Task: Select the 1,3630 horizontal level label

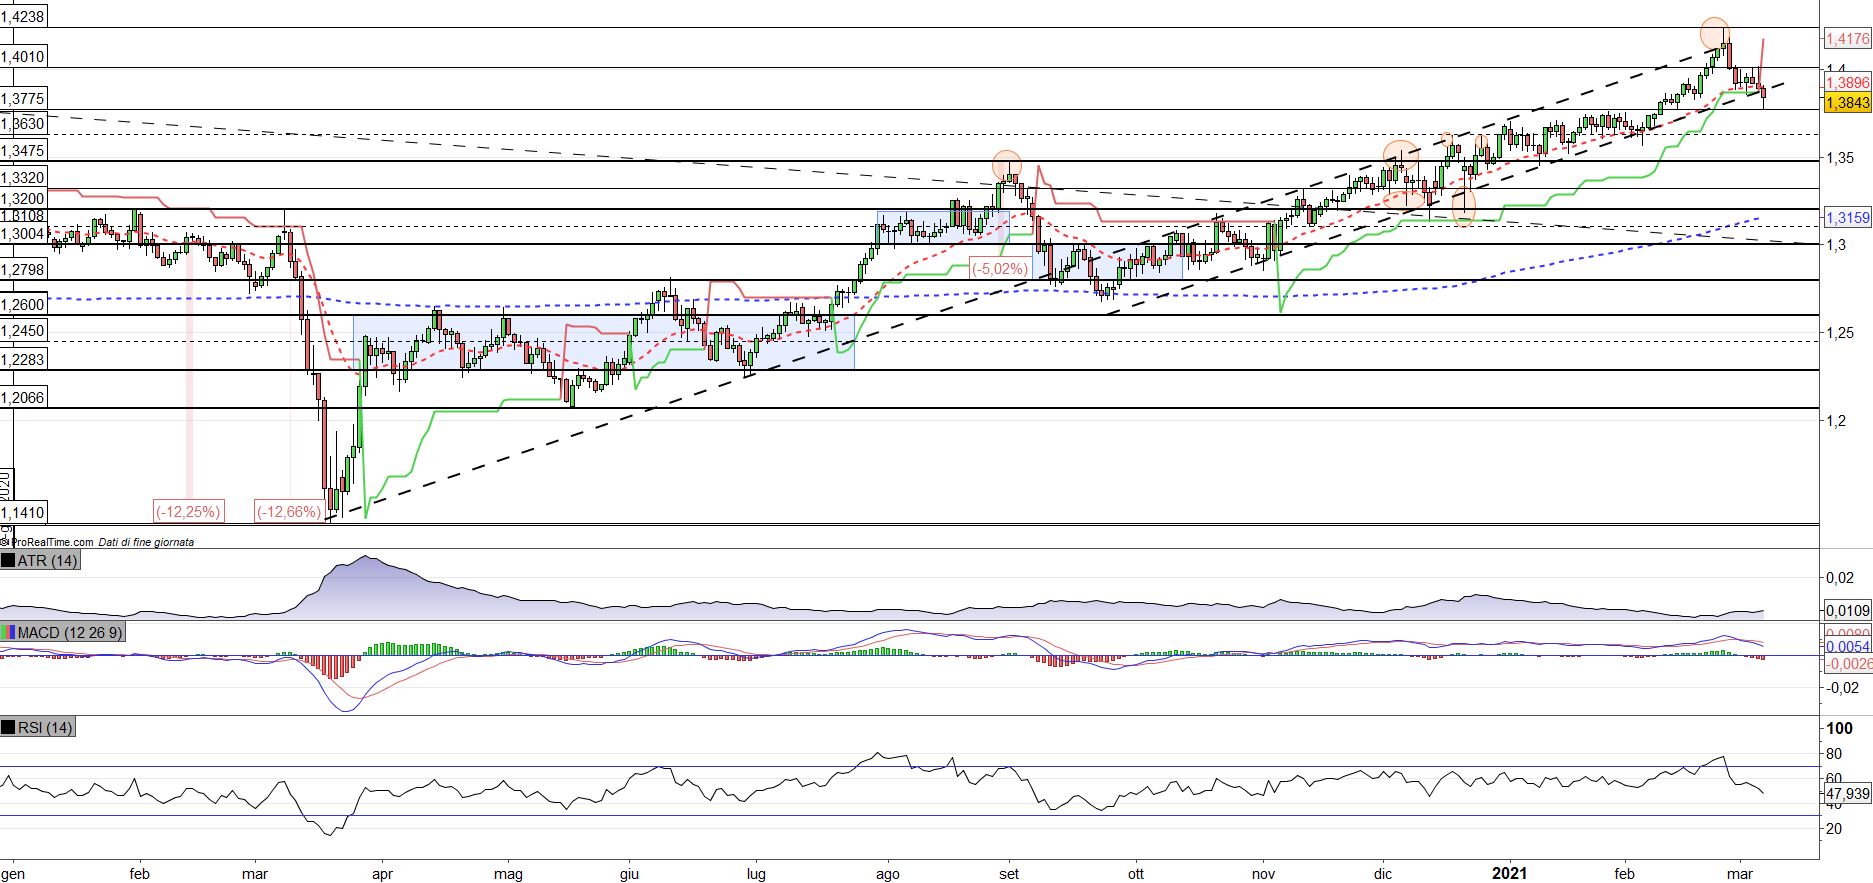Action: click(23, 123)
